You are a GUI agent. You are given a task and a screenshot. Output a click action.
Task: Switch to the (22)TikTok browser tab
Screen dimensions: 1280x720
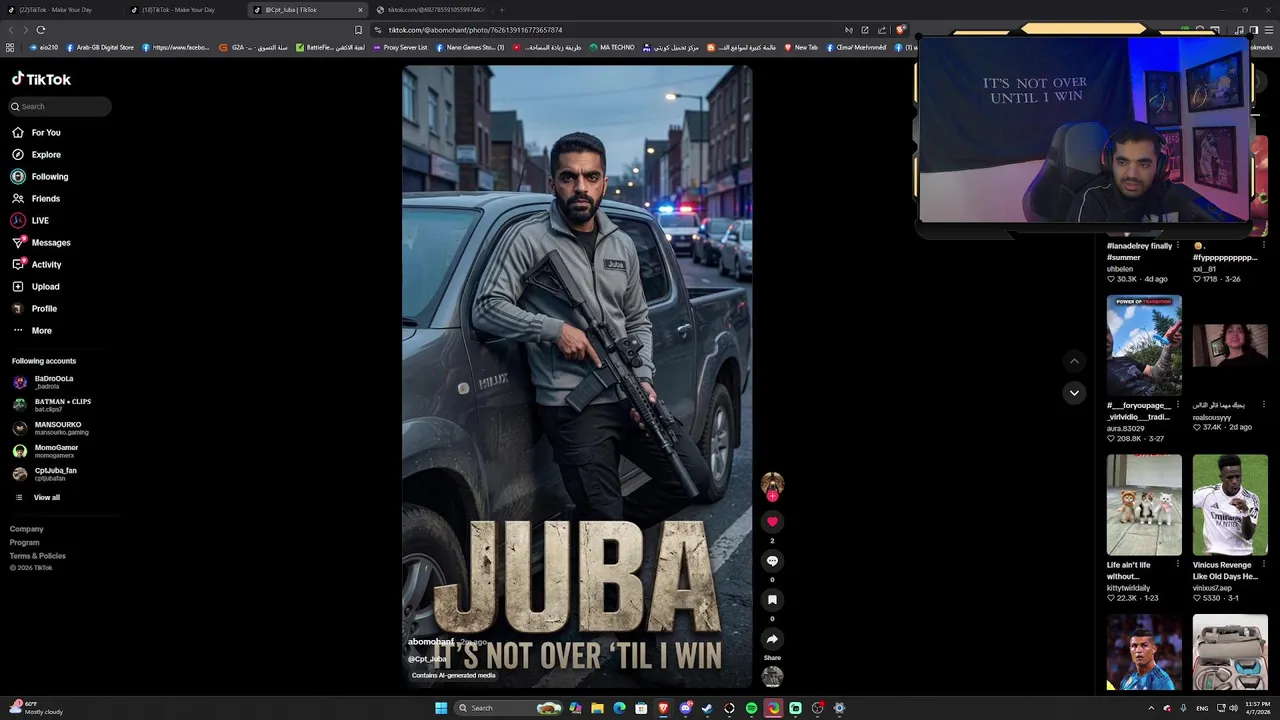[55, 10]
